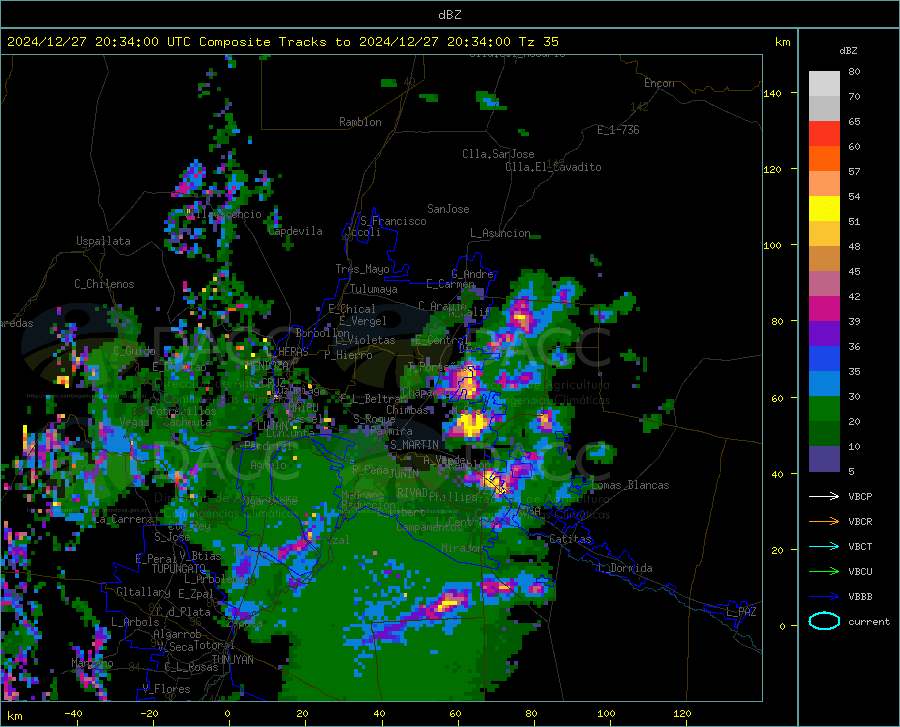
Task: Select the light gray 80-70 dBZ swatch
Action: 824,84
